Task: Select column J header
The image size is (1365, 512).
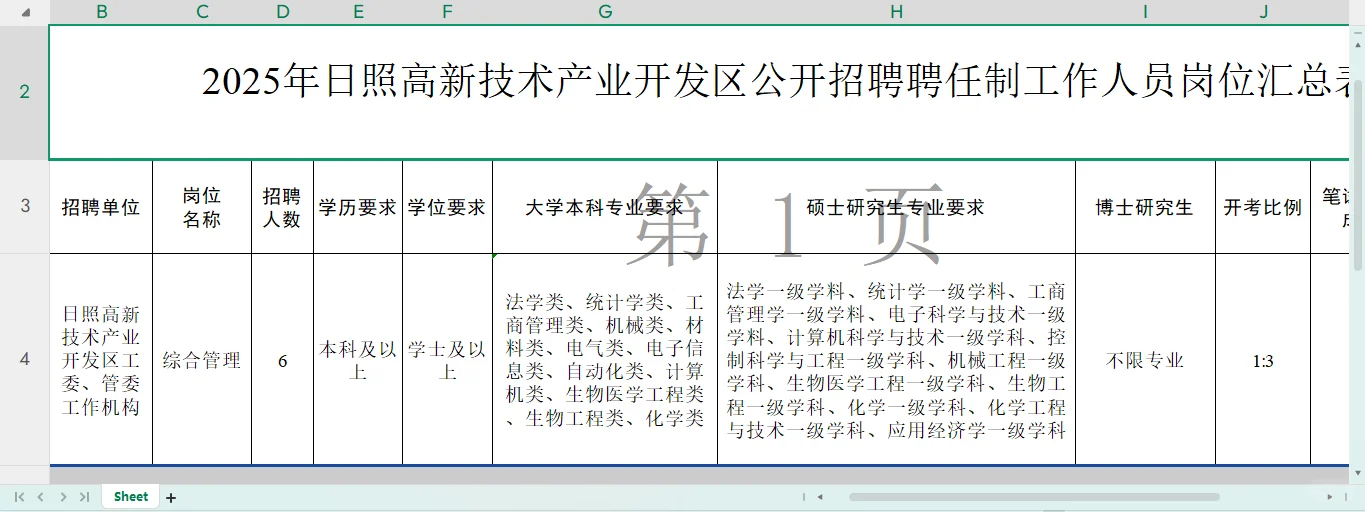Action: pos(1263,12)
